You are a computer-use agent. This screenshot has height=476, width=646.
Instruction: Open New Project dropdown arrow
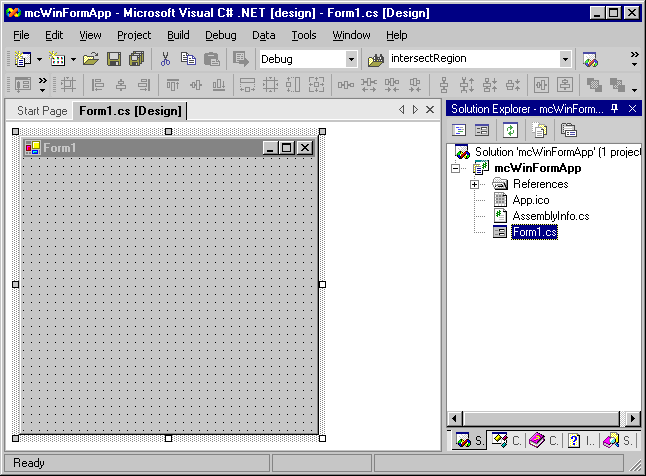tap(39, 59)
